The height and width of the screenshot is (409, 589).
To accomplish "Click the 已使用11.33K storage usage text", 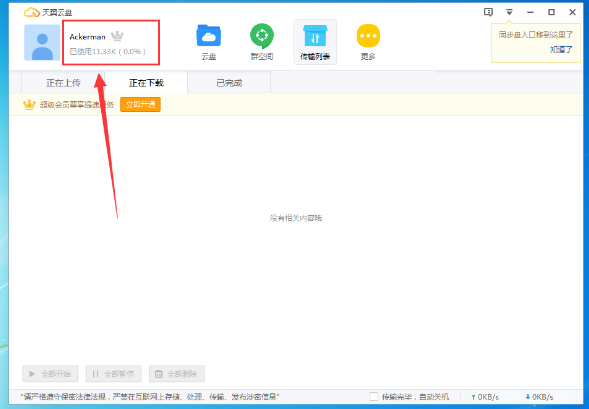I will (x=108, y=51).
